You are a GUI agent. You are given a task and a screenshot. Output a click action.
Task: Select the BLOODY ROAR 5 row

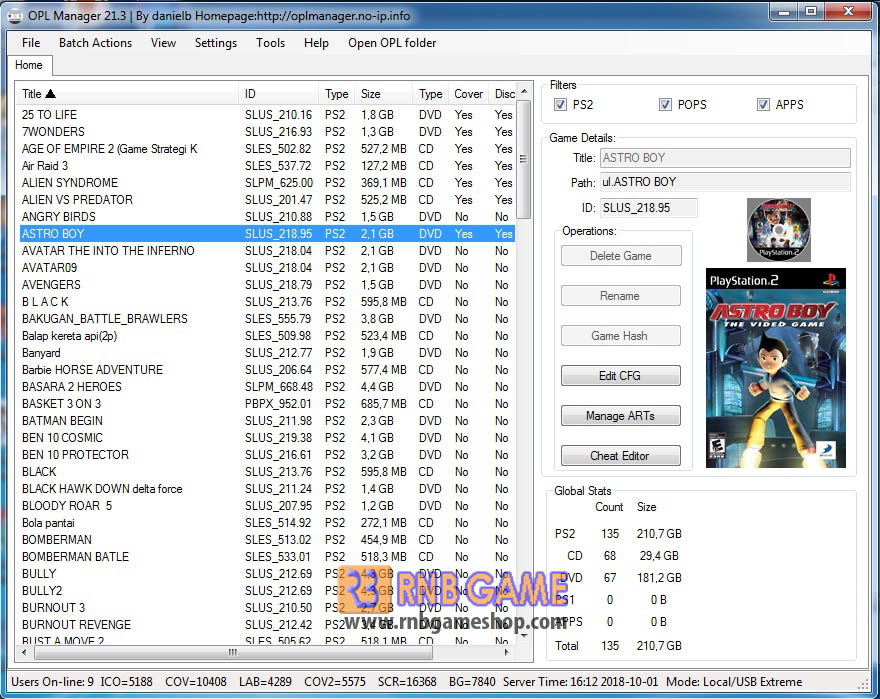[x=267, y=505]
